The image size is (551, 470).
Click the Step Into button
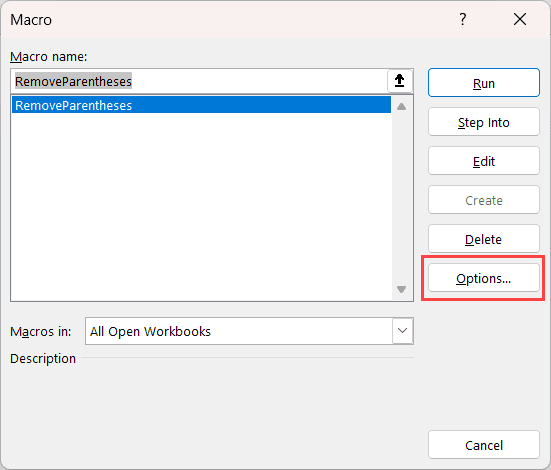click(x=484, y=122)
